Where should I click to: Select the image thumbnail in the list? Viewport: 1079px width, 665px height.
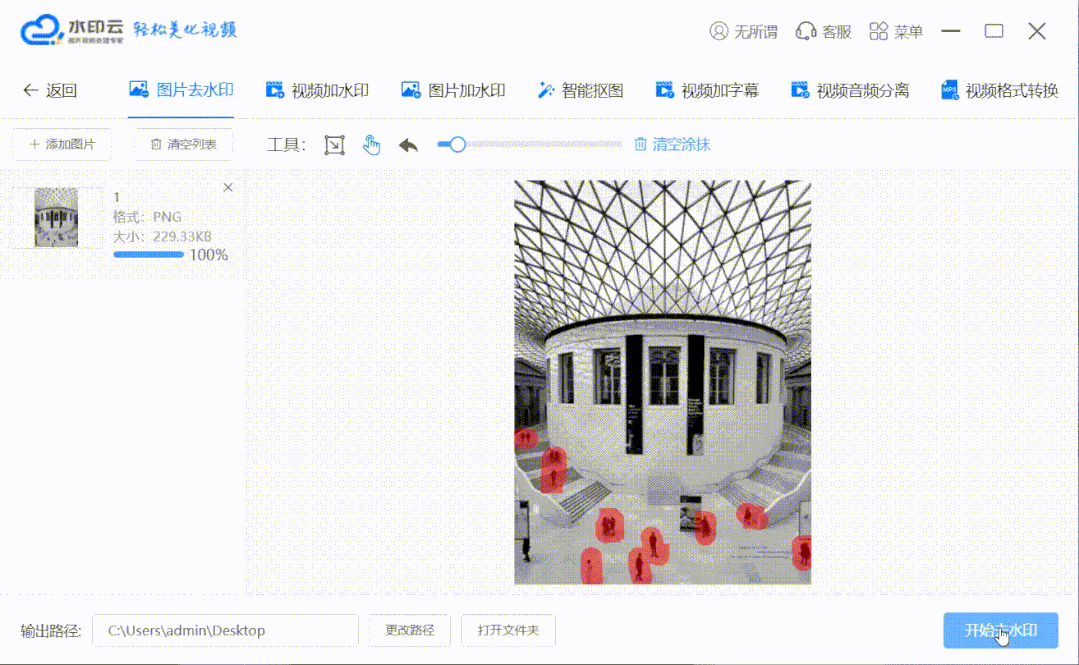point(56,218)
